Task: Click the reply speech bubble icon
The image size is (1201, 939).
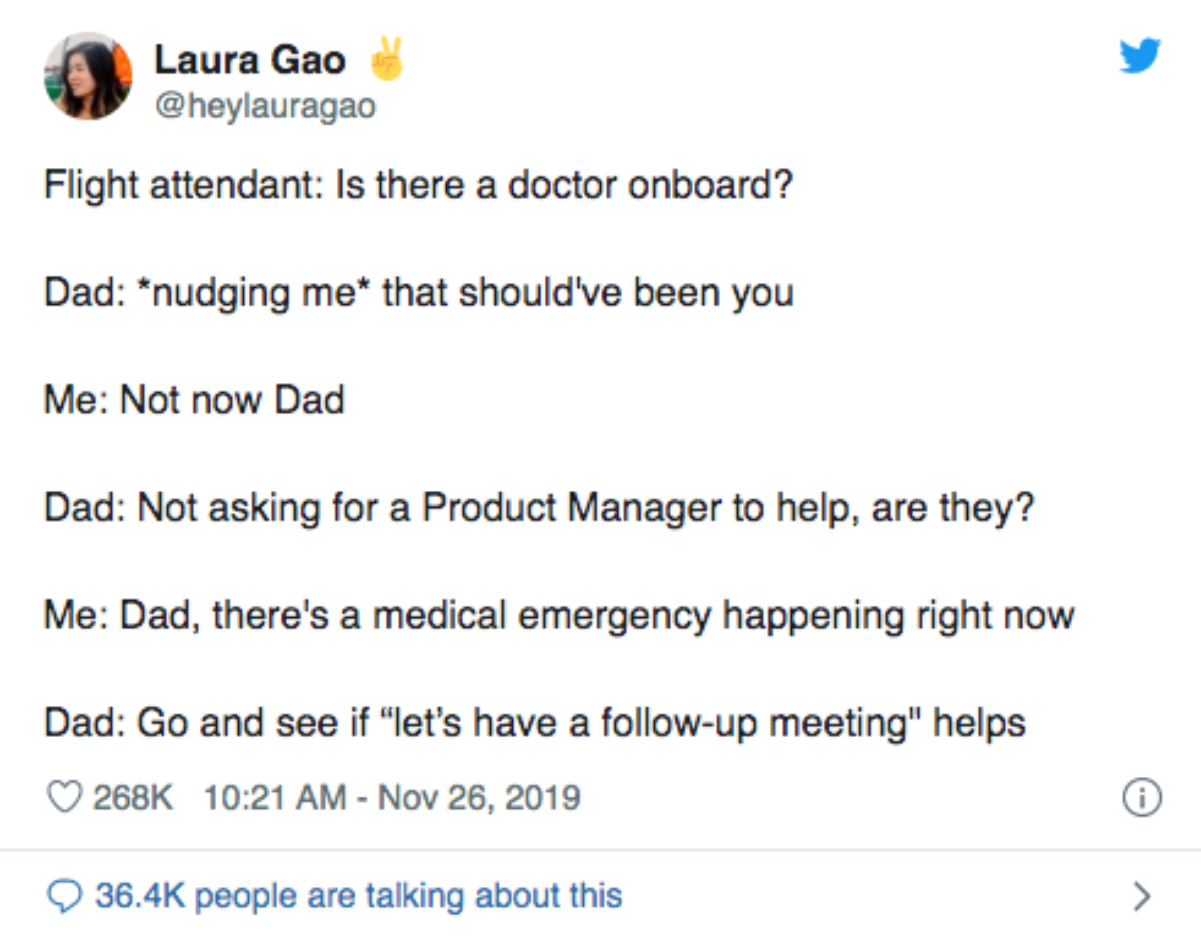Action: 64,894
